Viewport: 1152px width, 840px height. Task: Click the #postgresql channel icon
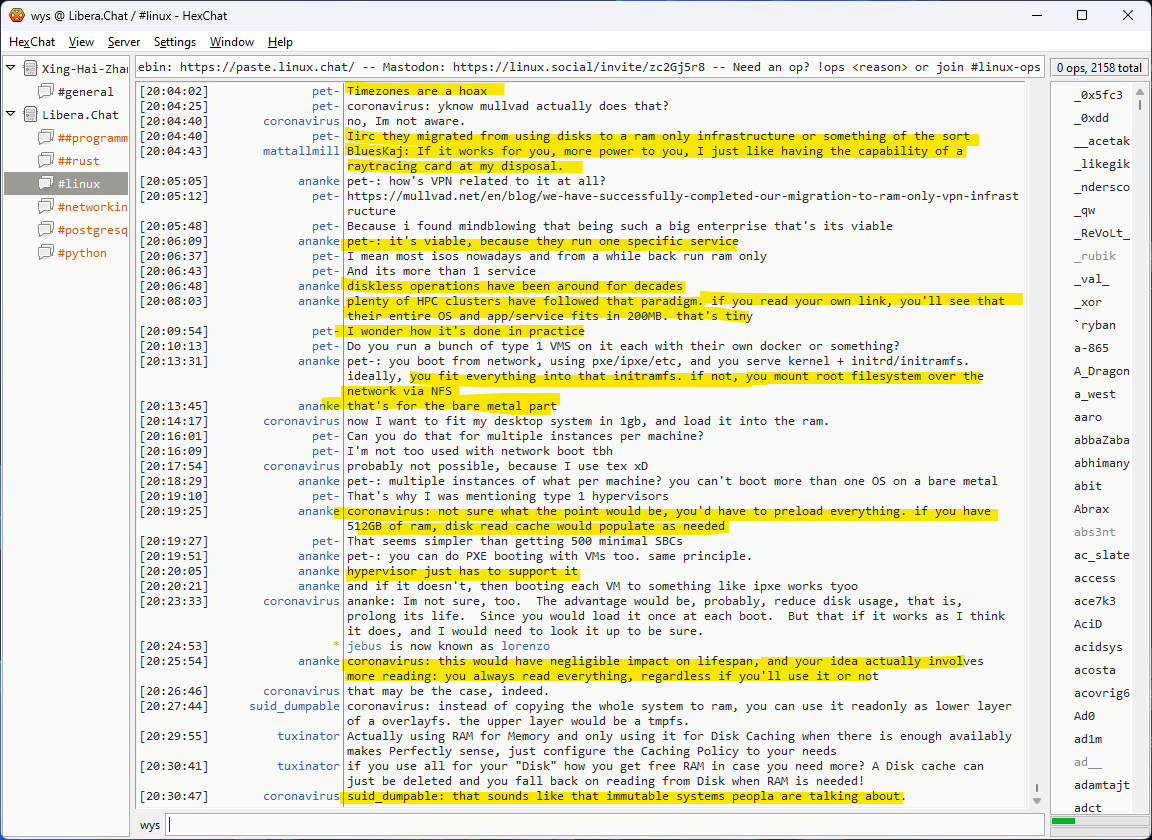click(45, 230)
